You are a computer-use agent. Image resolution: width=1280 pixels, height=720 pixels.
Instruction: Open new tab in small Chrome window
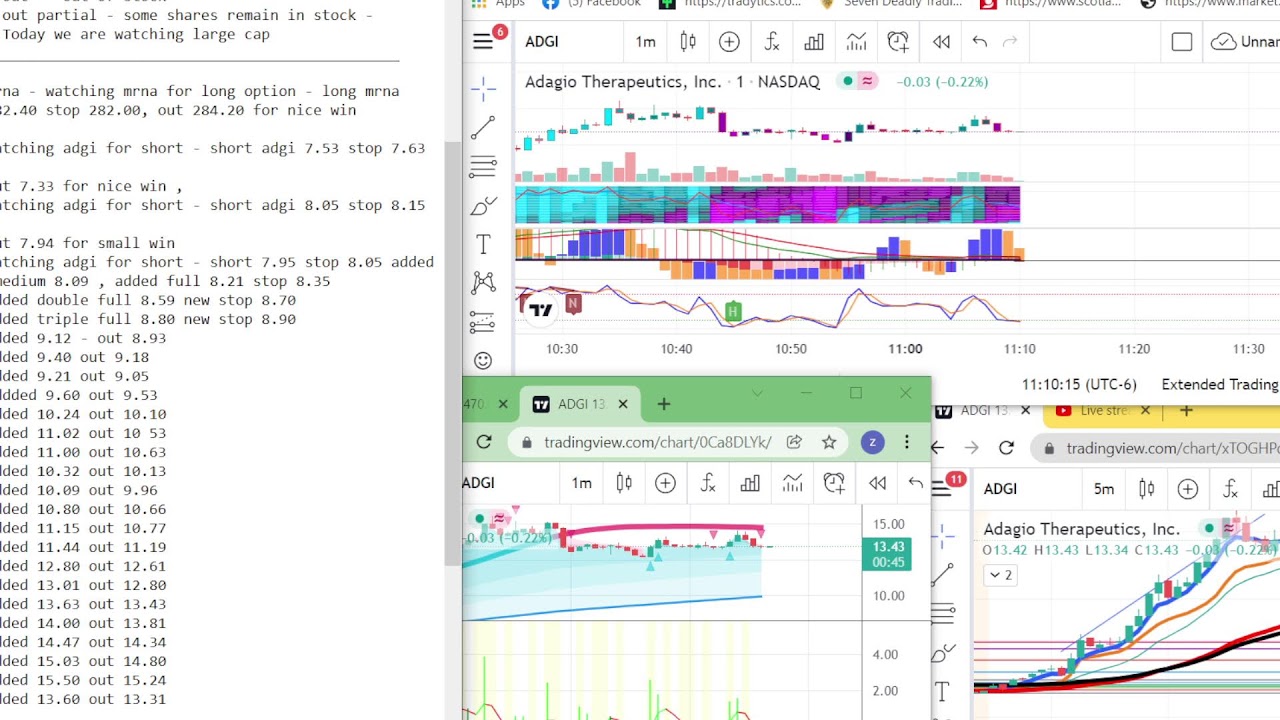[664, 404]
